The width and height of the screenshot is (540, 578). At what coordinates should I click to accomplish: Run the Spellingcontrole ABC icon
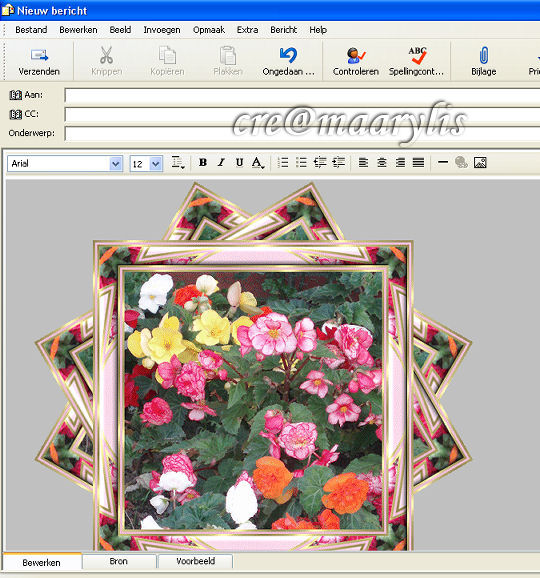coord(417,55)
